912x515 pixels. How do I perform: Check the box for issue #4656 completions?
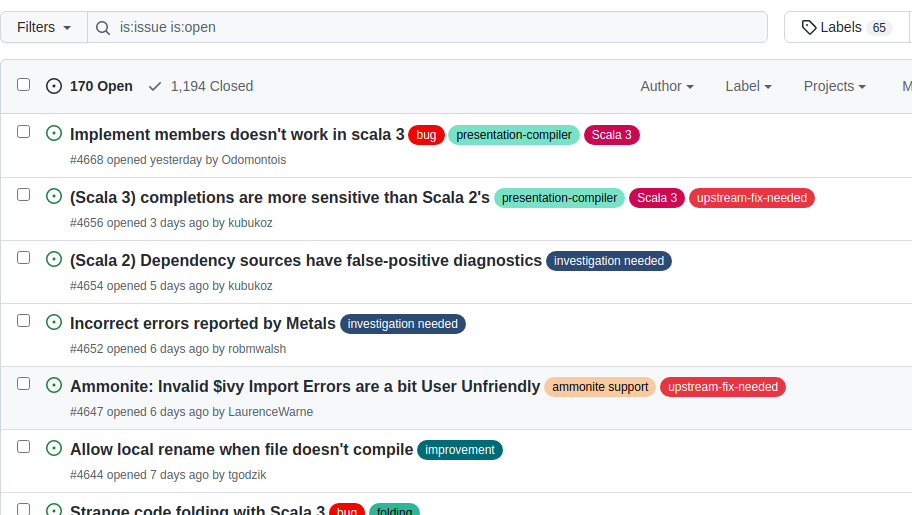tap(23, 194)
